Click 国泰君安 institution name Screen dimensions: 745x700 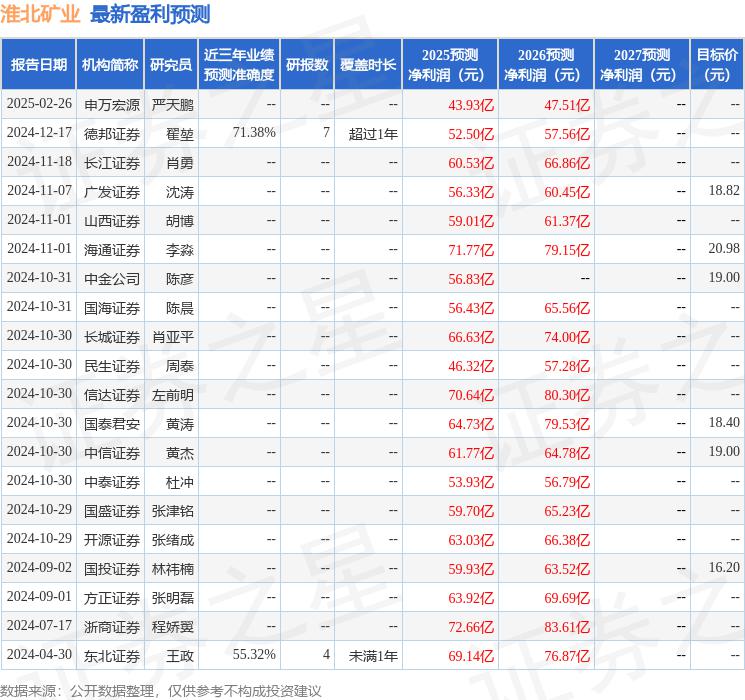pyautogui.click(x=112, y=424)
